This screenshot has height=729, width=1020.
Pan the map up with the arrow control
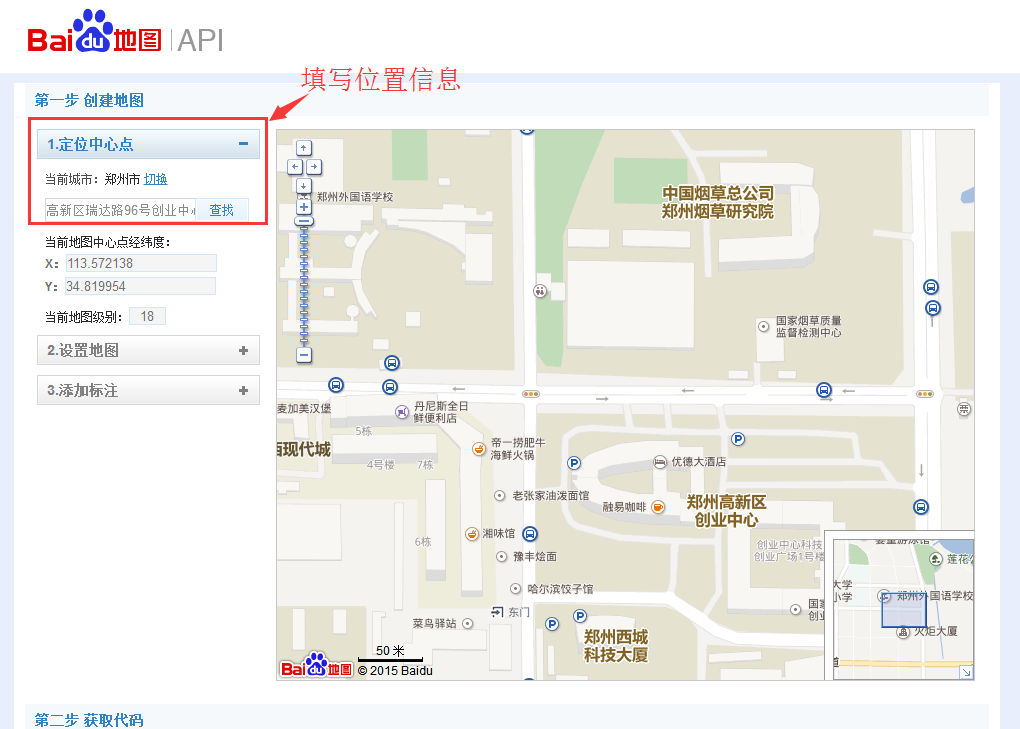click(304, 148)
